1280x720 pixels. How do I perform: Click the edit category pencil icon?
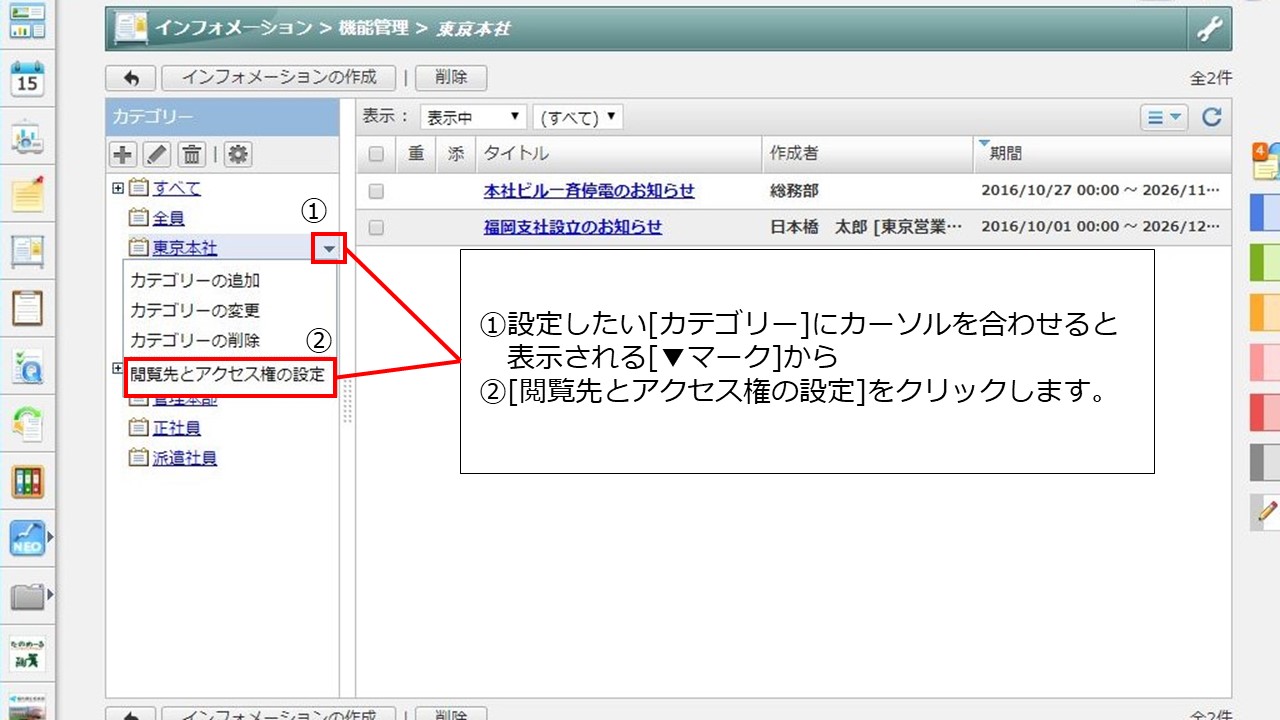pos(157,154)
